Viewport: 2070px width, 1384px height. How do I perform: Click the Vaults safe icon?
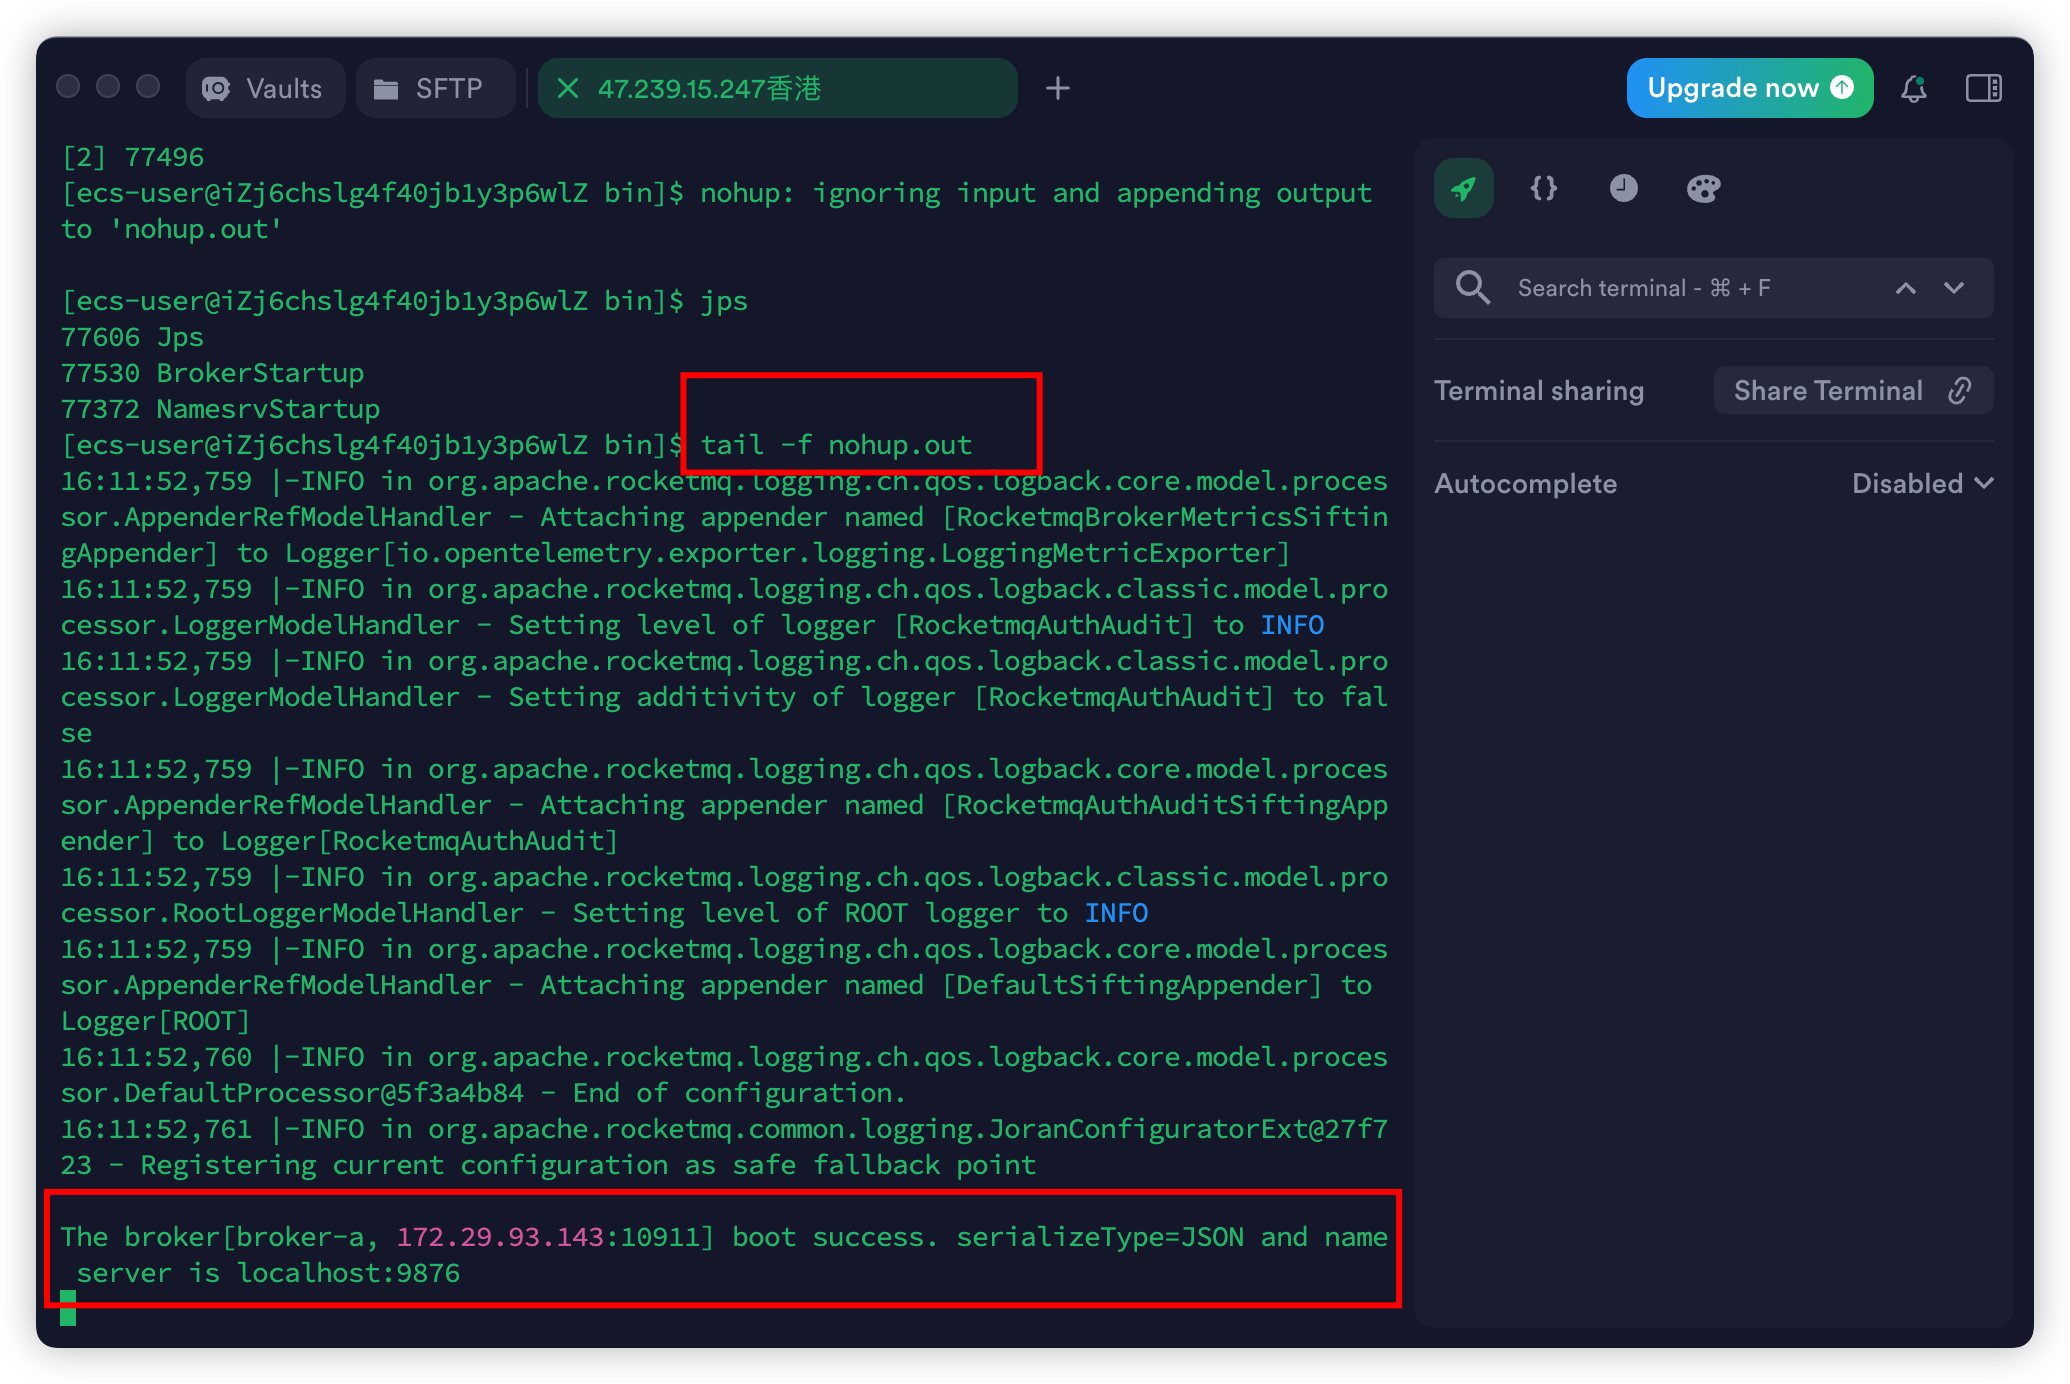(x=216, y=89)
